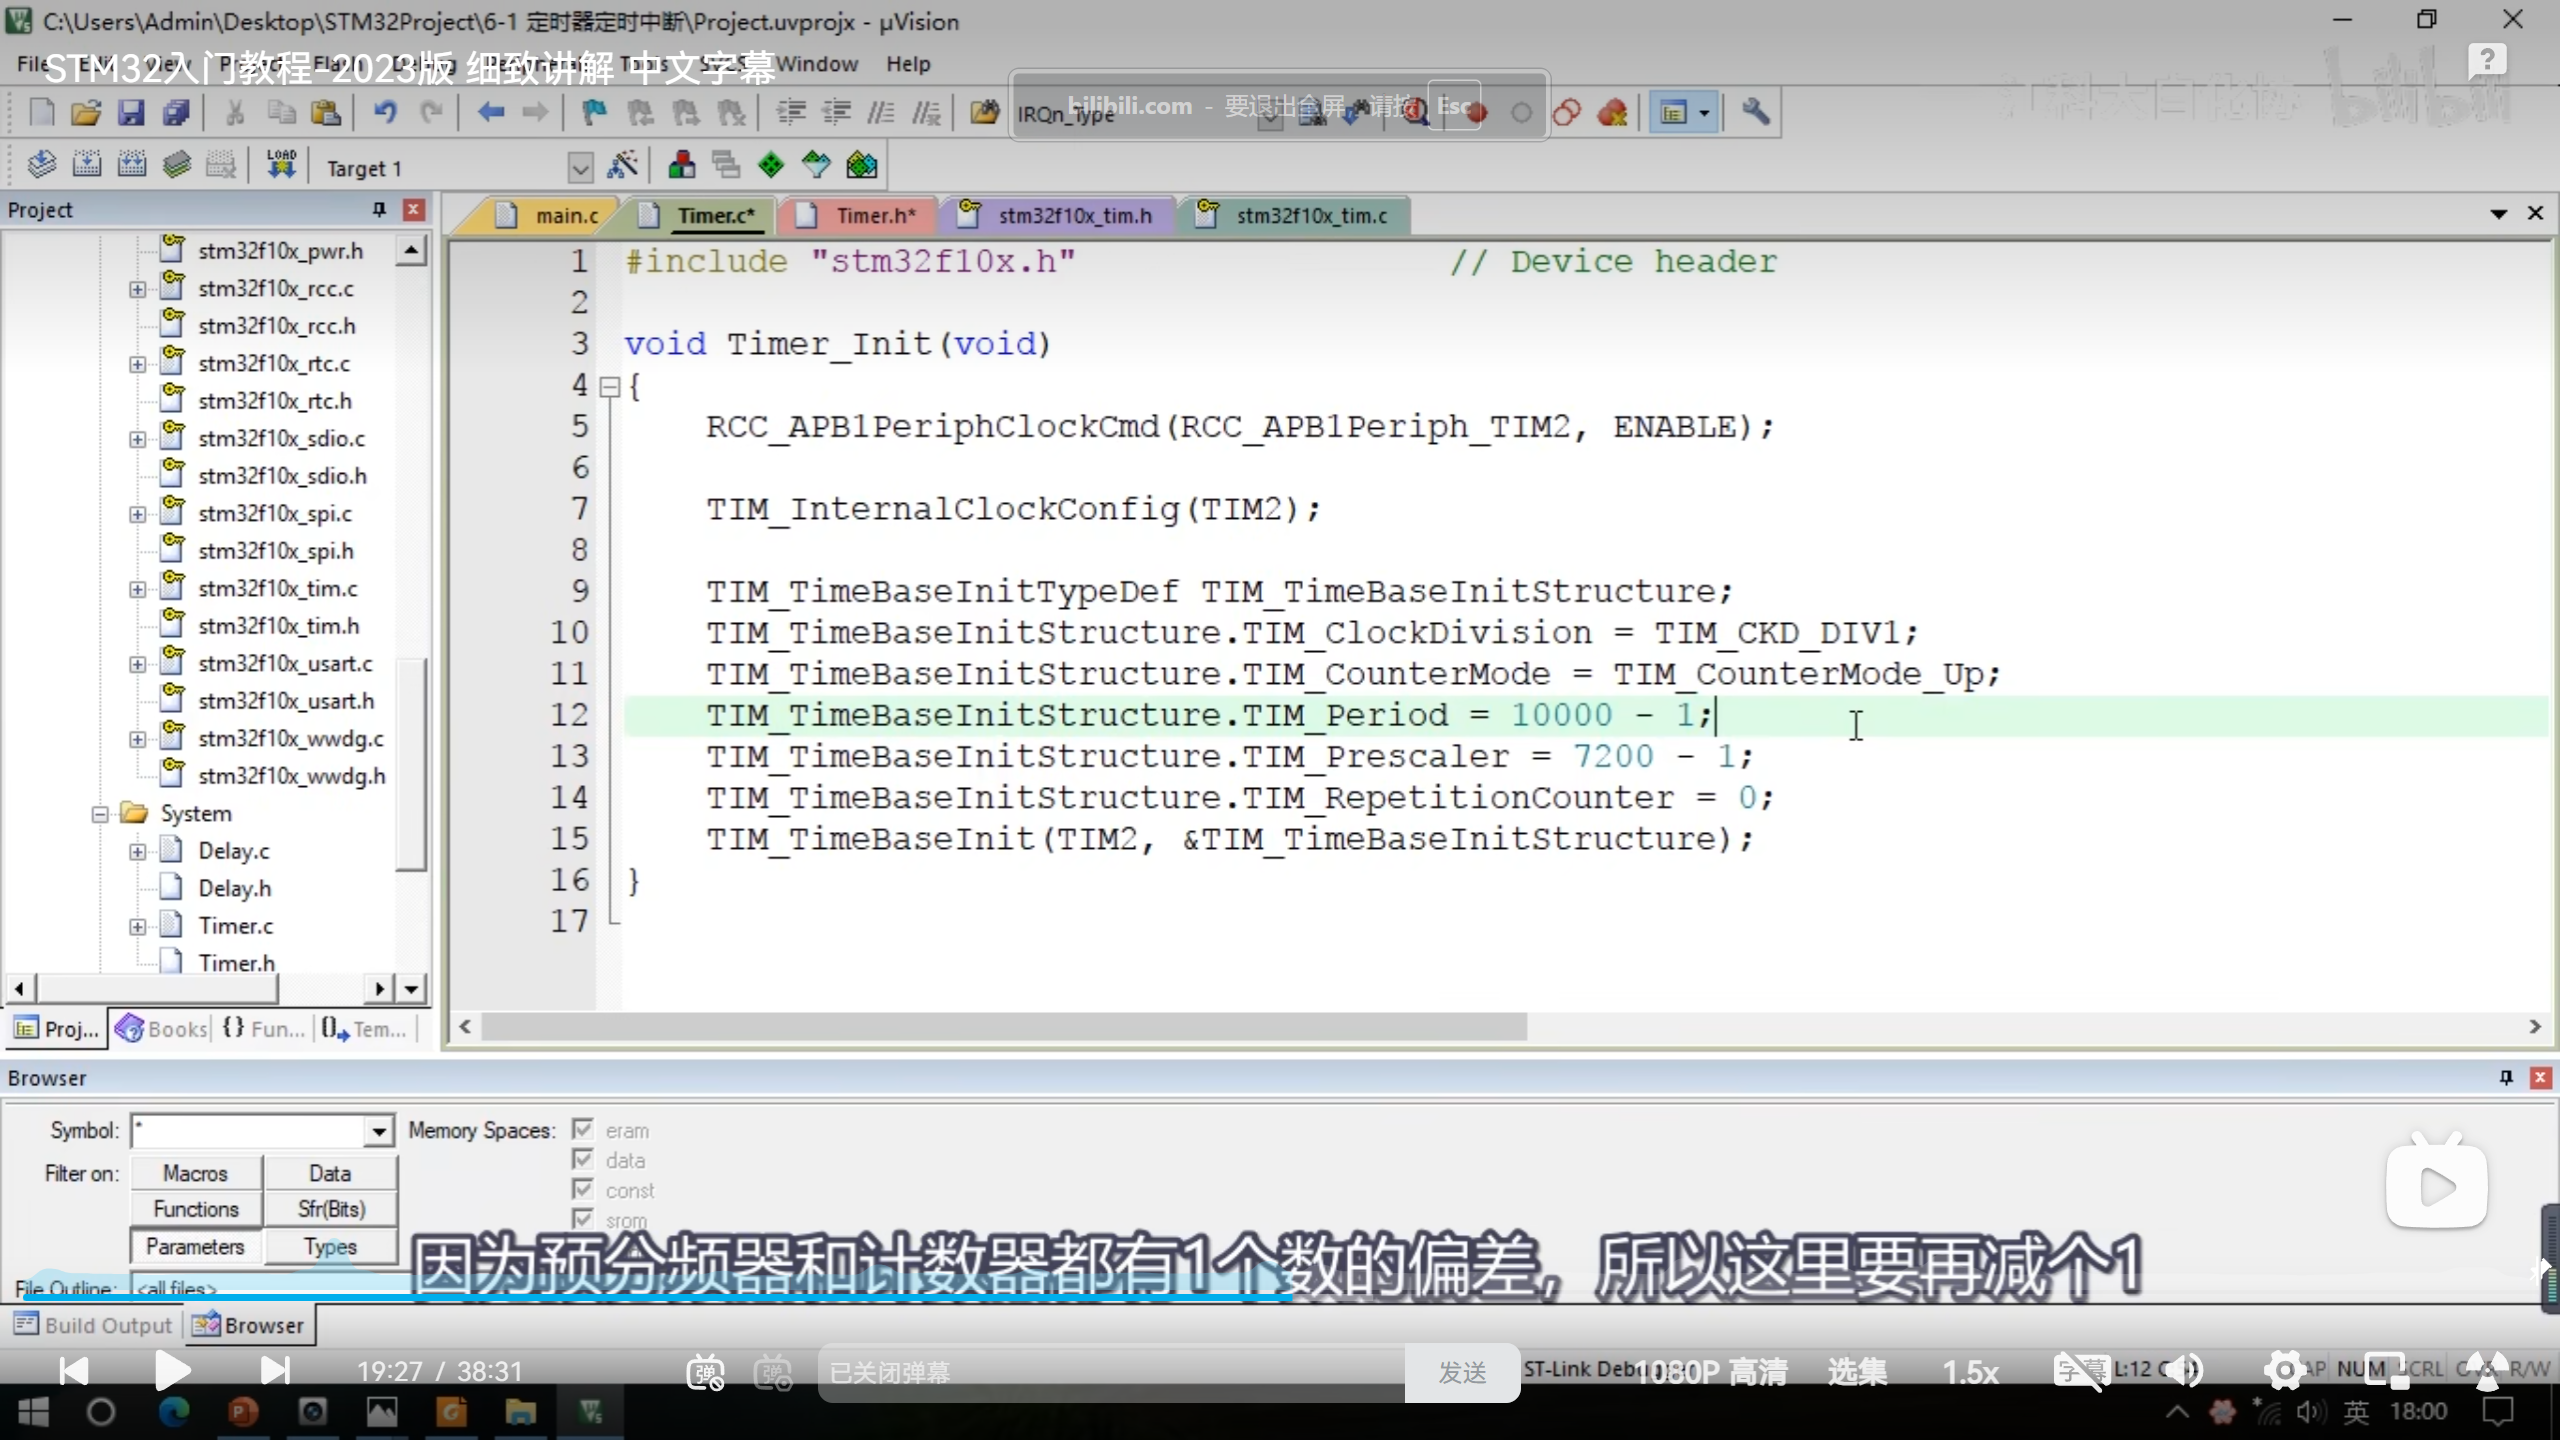The image size is (2560, 1440).
Task: Click the Functions filter button
Action: click(196, 1209)
